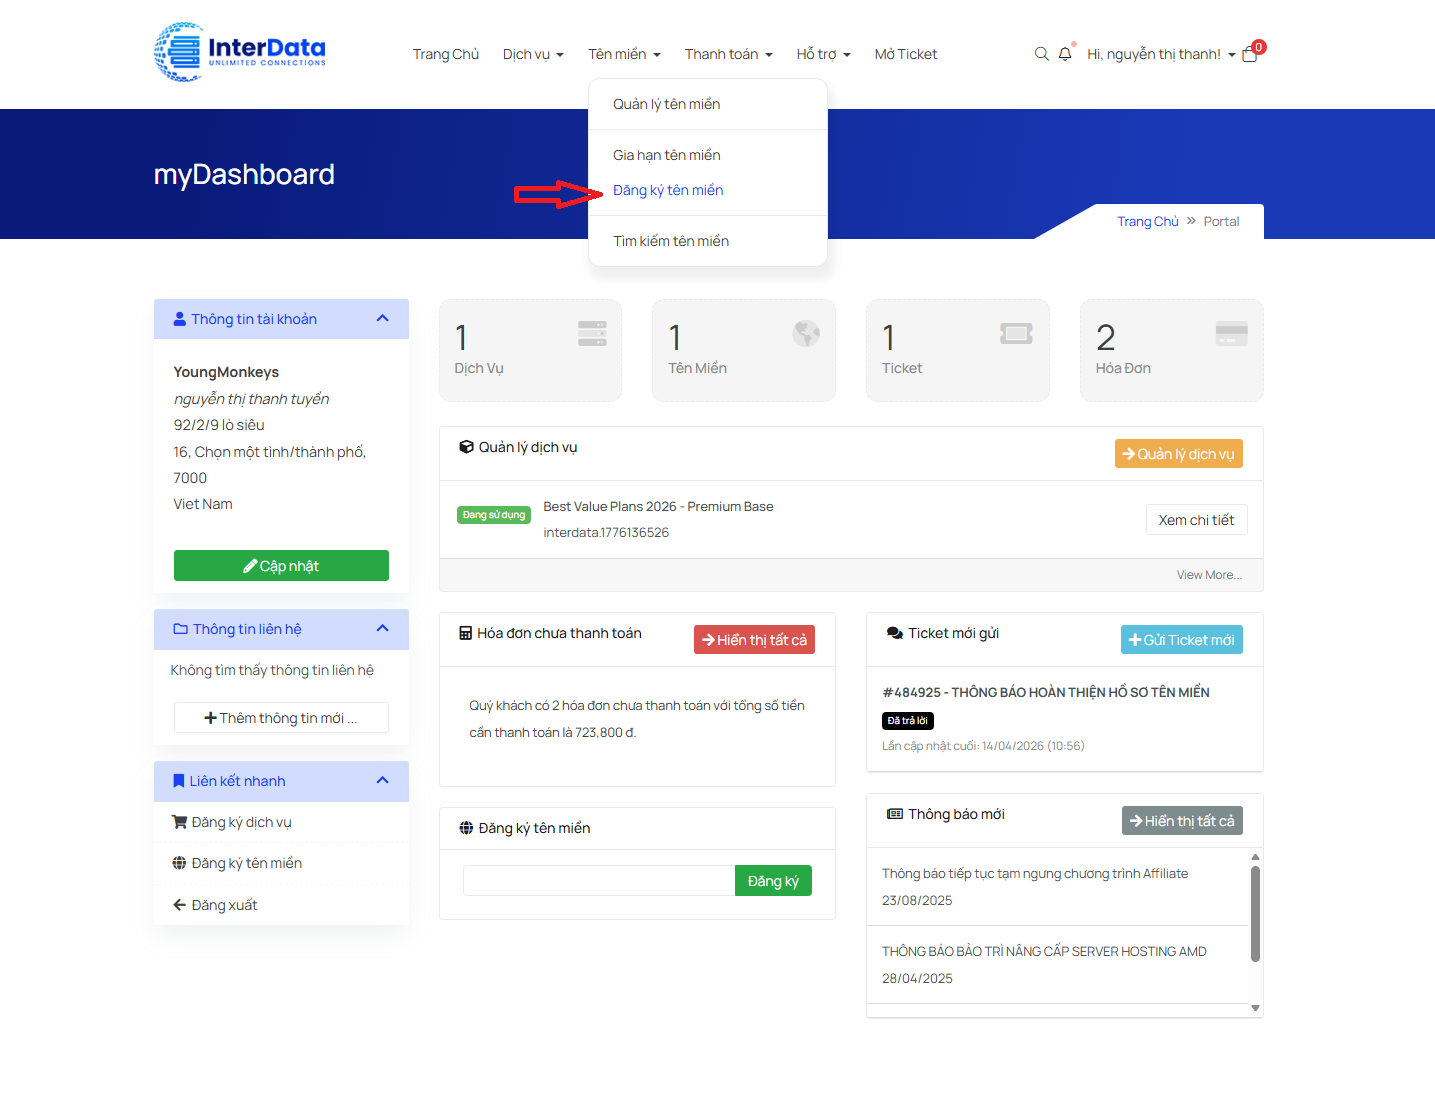Open the notifications bell icon

pyautogui.click(x=1065, y=54)
